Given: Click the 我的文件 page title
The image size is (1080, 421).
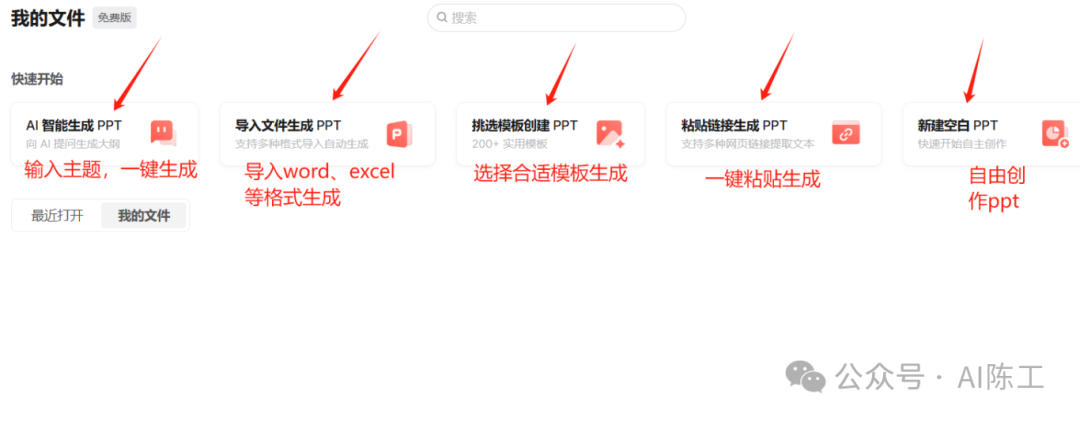Looking at the screenshot, I should click(x=48, y=19).
